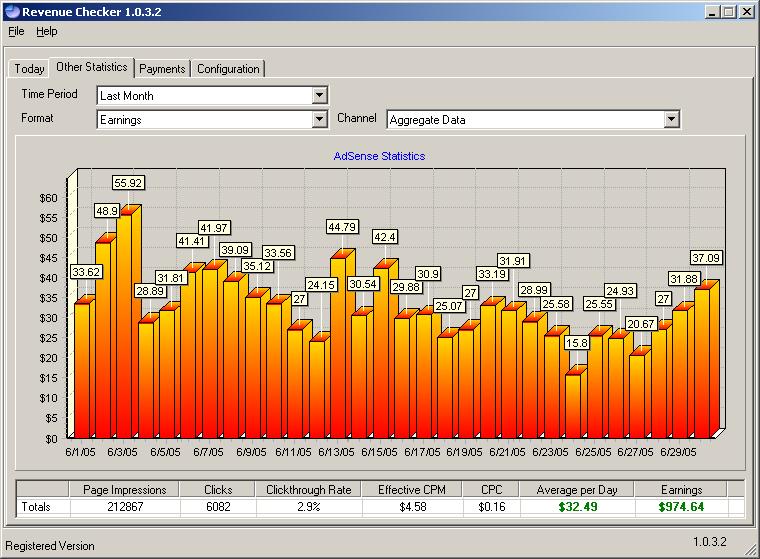
Task: Click the Aggregate Data channel field
Action: (524, 120)
